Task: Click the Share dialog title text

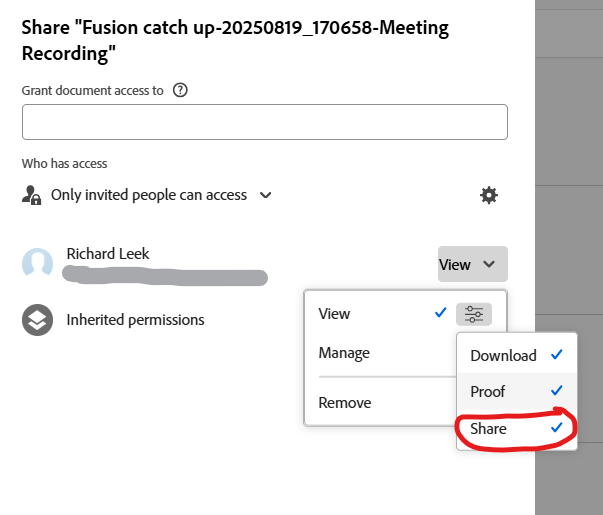Action: (235, 40)
